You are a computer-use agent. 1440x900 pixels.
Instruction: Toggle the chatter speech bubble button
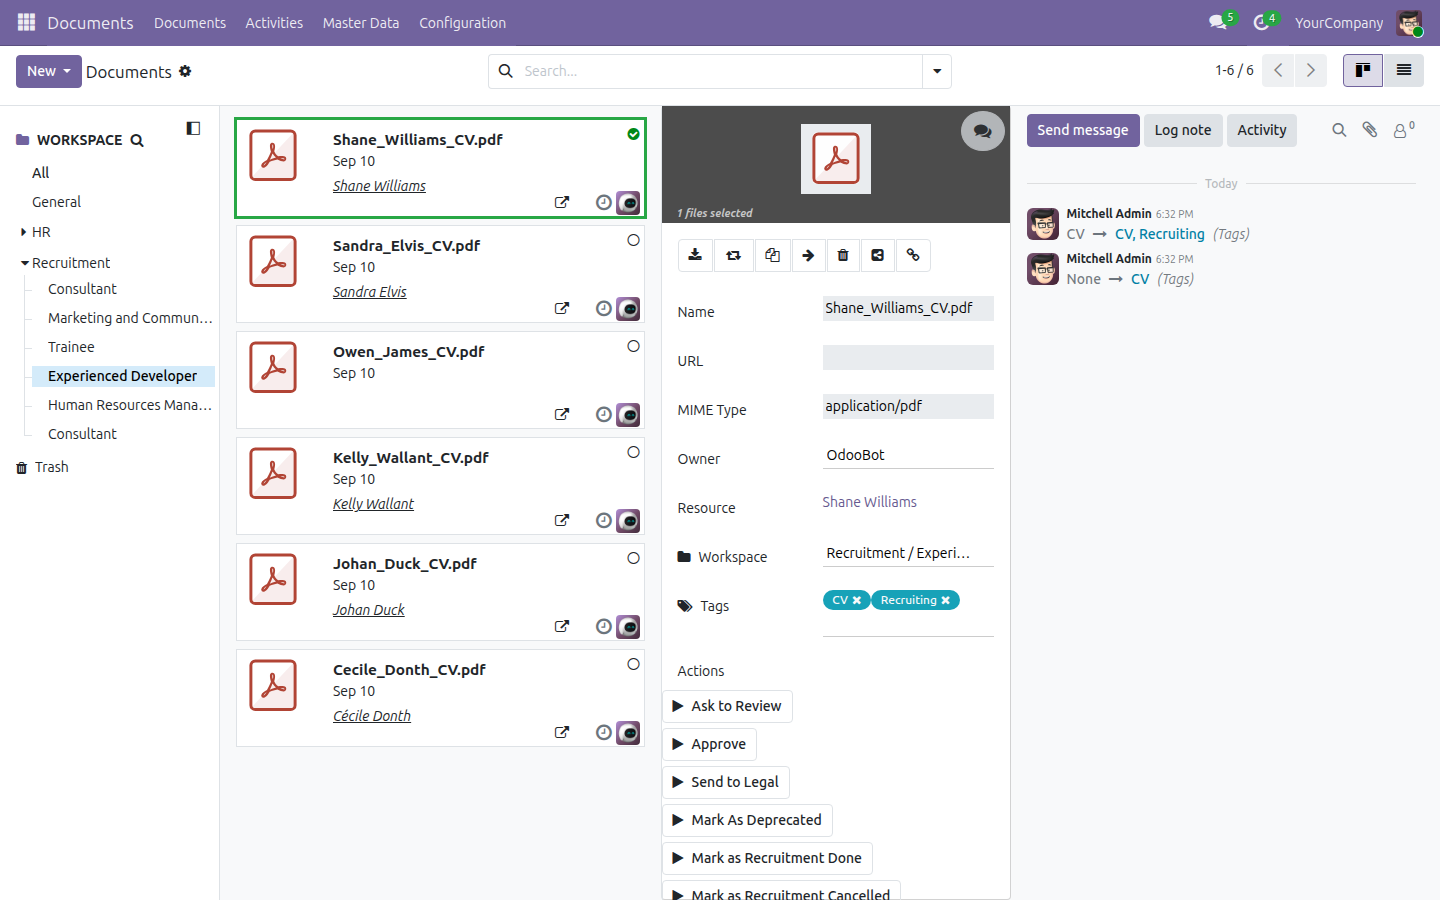pos(983,131)
